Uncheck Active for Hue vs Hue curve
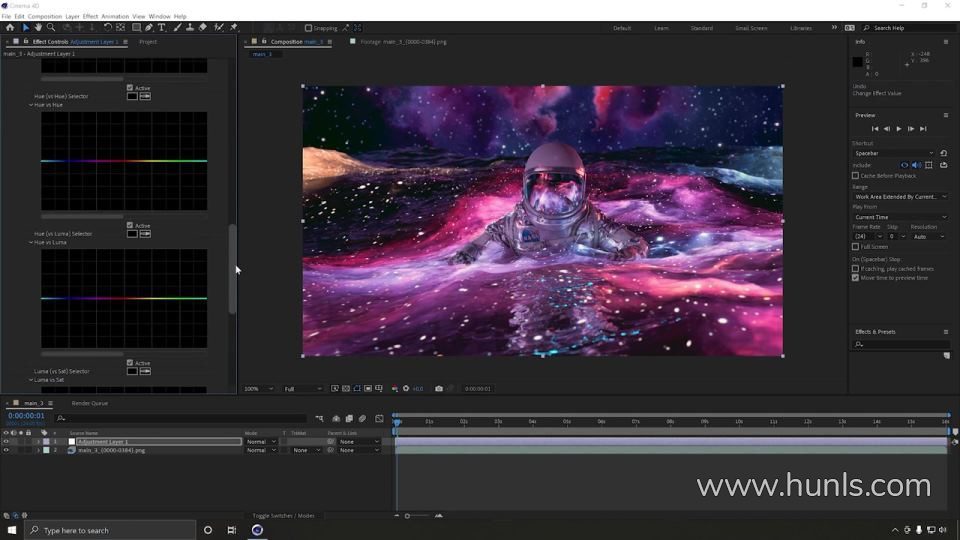The image size is (960, 540). (130, 88)
